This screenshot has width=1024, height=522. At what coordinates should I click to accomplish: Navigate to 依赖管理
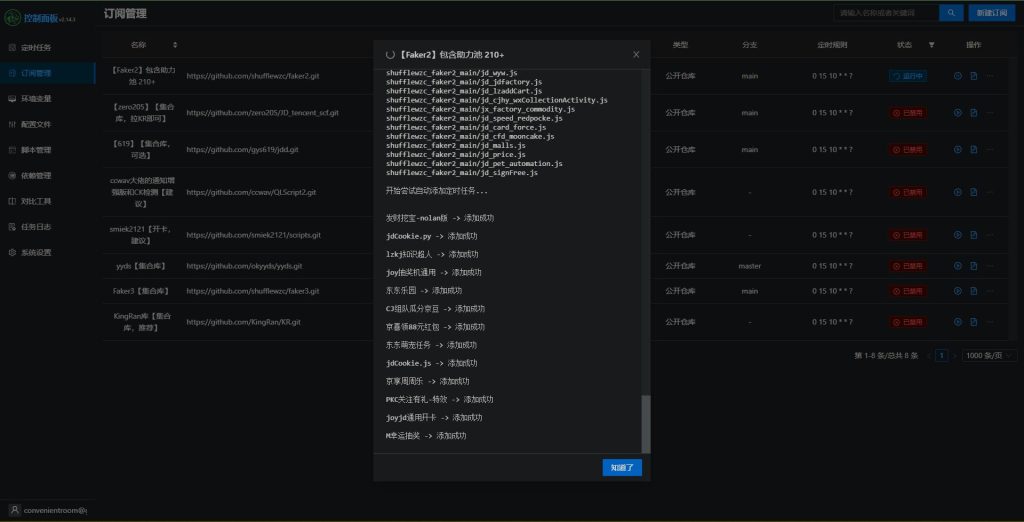[x=47, y=176]
